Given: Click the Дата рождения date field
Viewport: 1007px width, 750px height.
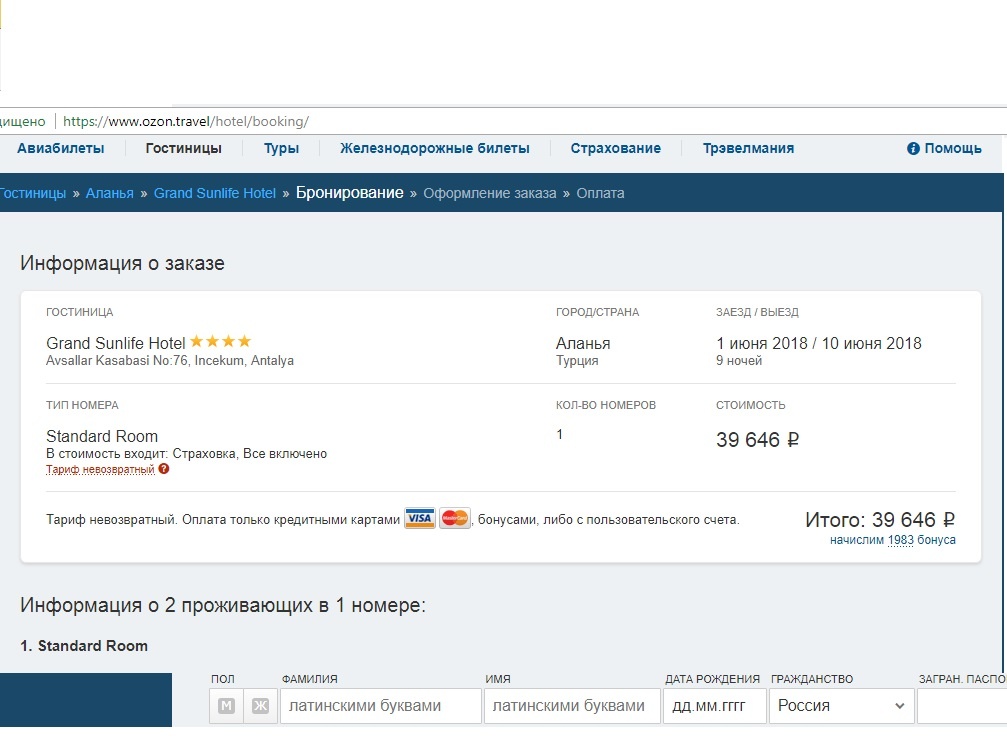Looking at the screenshot, I should [715, 706].
